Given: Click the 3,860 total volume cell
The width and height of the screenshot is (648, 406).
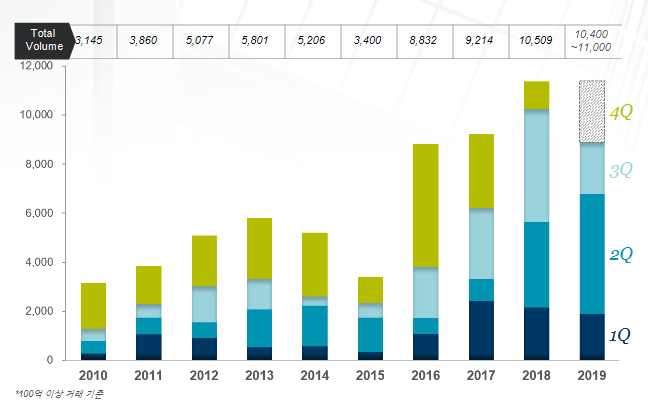Looking at the screenshot, I should pos(146,40).
